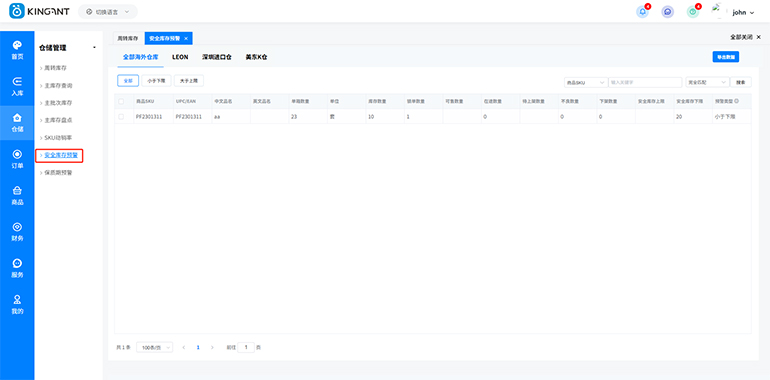
Task: Expand the 商品SKU search field dropdown
Action: pos(586,82)
